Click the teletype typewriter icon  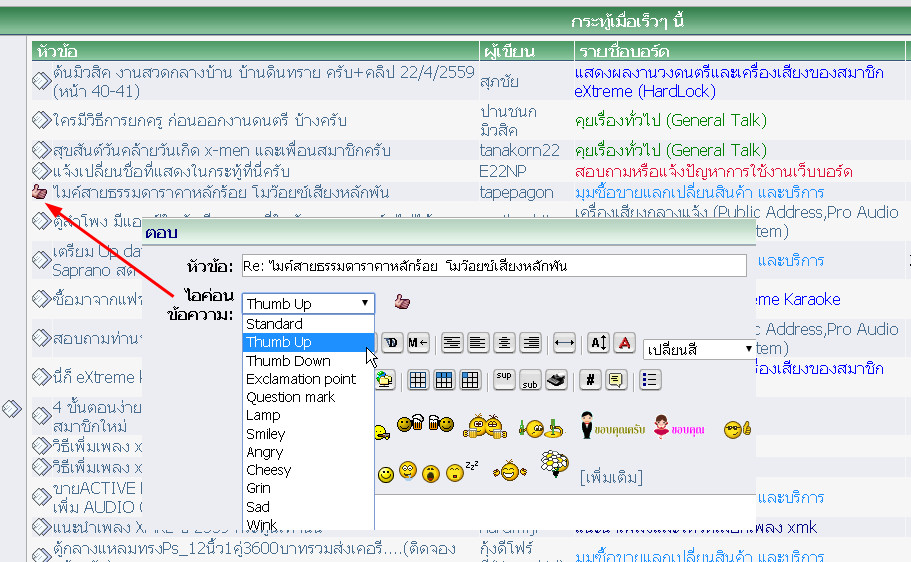[556, 380]
